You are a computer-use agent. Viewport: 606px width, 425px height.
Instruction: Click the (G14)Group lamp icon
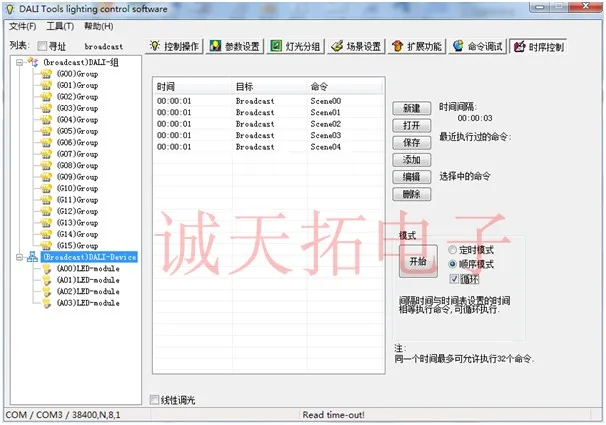(x=46, y=234)
